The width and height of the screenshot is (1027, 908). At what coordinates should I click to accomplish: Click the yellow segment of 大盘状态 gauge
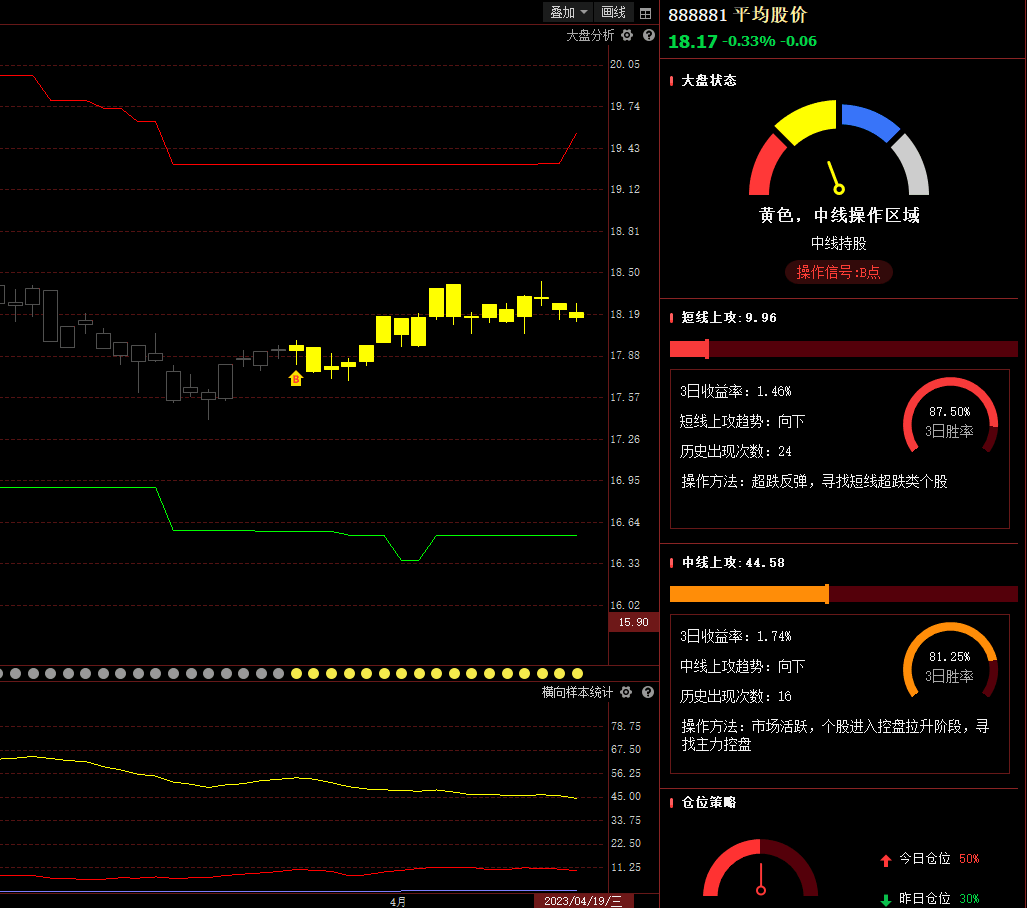pos(807,121)
